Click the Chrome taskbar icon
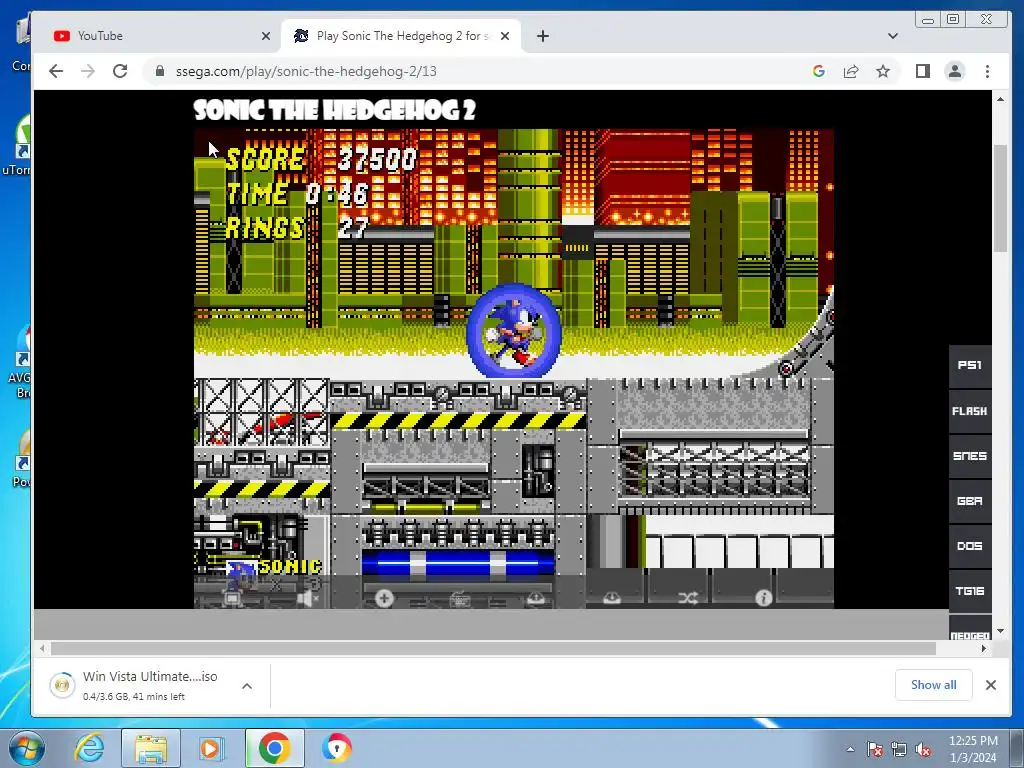This screenshot has height=768, width=1024. point(274,748)
